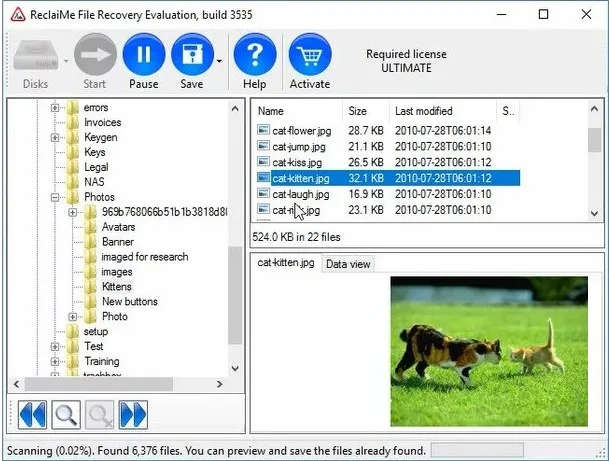
Task: Expand the Training folder node
Action: 55,361
